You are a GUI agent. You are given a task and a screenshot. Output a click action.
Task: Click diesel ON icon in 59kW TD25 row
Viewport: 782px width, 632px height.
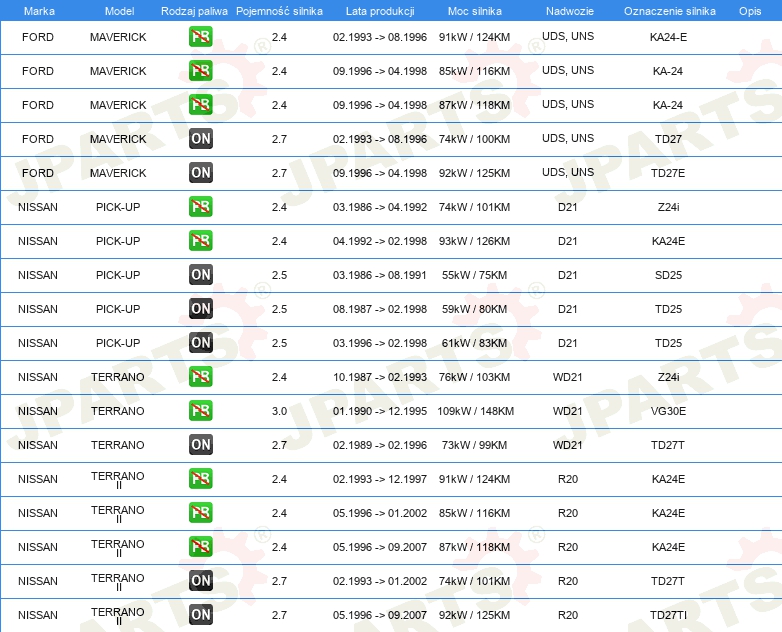tap(200, 308)
